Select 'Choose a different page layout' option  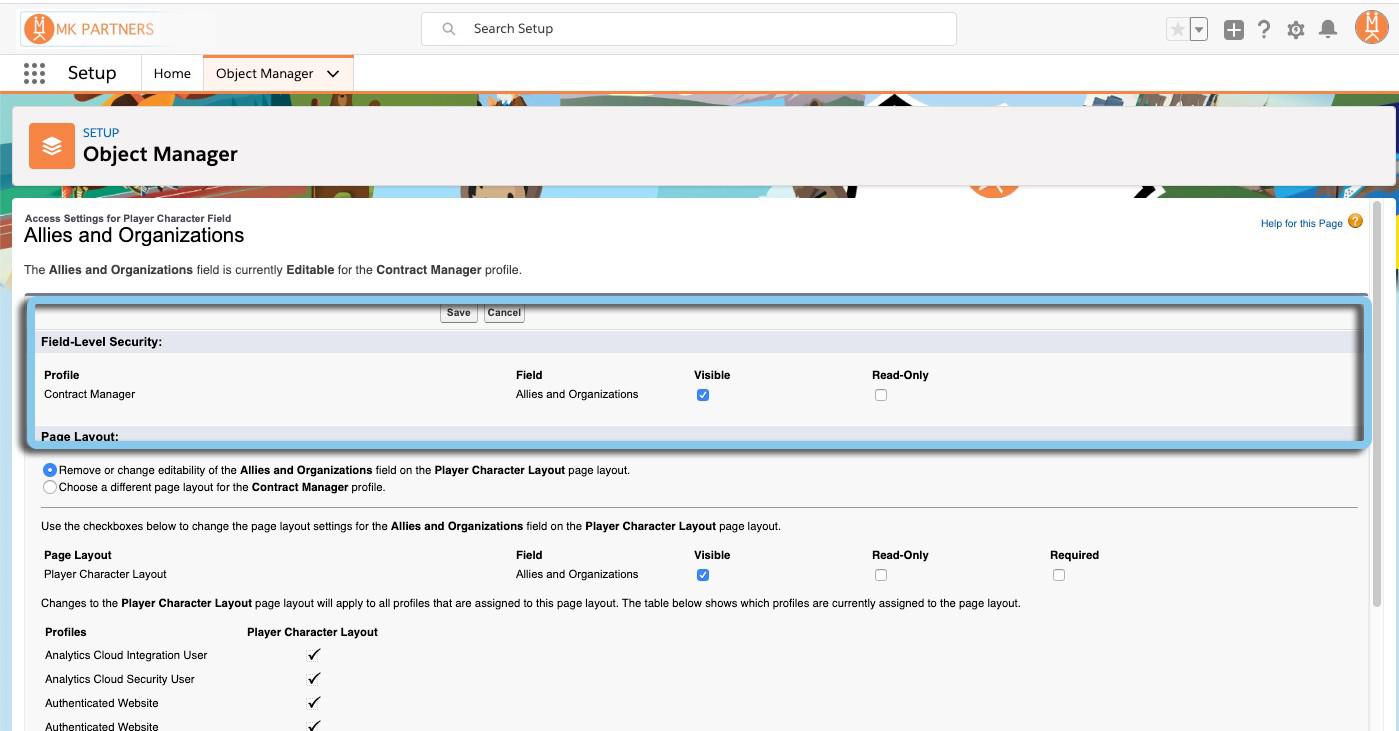click(50, 487)
